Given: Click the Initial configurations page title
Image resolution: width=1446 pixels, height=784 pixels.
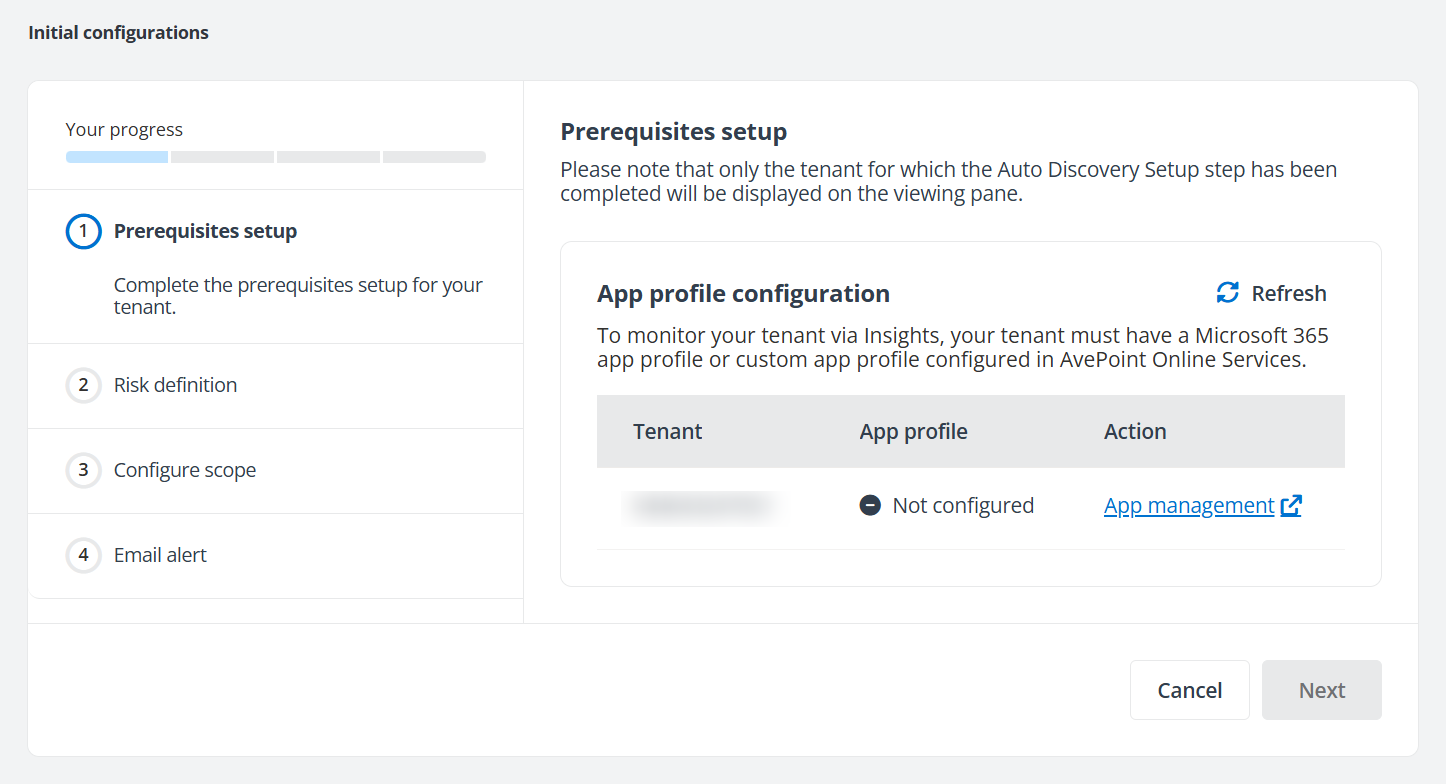Looking at the screenshot, I should tap(118, 33).
